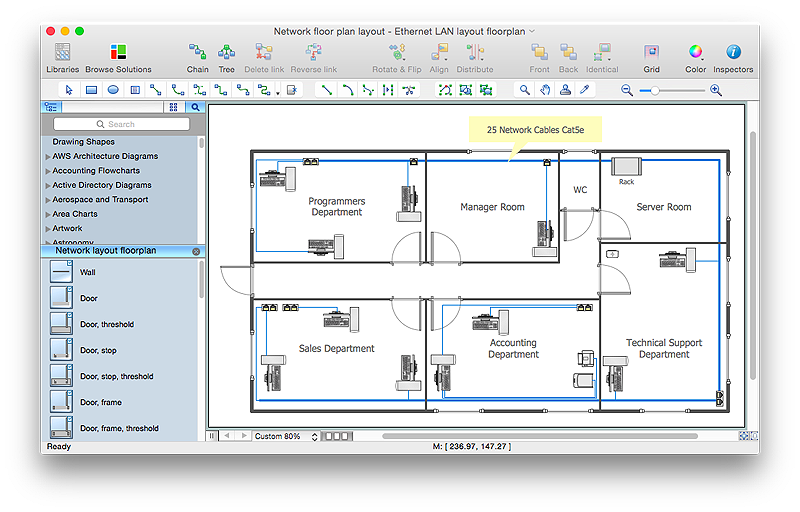Select the ellipse drawing tool
The image size is (800, 512).
coord(113,90)
